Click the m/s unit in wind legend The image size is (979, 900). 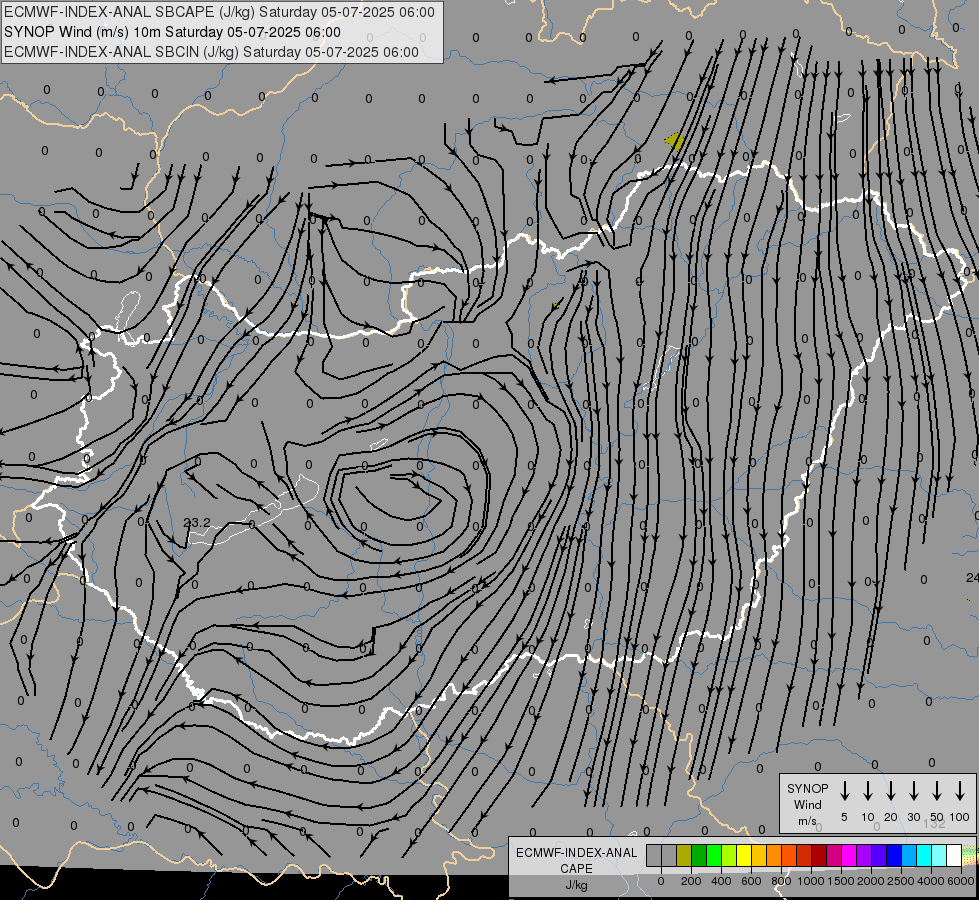807,821
